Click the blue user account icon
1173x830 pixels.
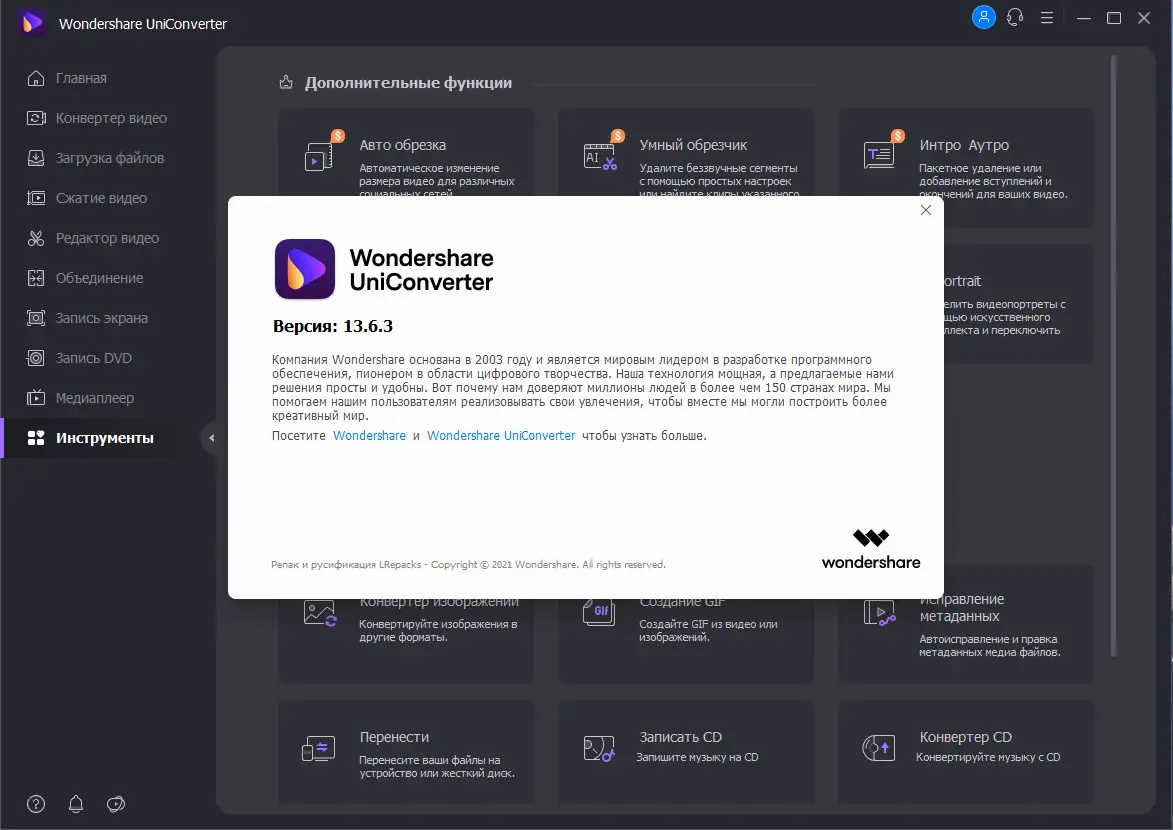pyautogui.click(x=983, y=17)
